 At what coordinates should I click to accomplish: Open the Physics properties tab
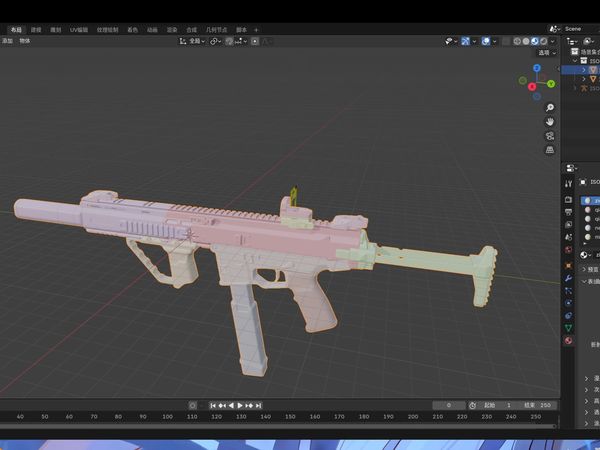568,303
